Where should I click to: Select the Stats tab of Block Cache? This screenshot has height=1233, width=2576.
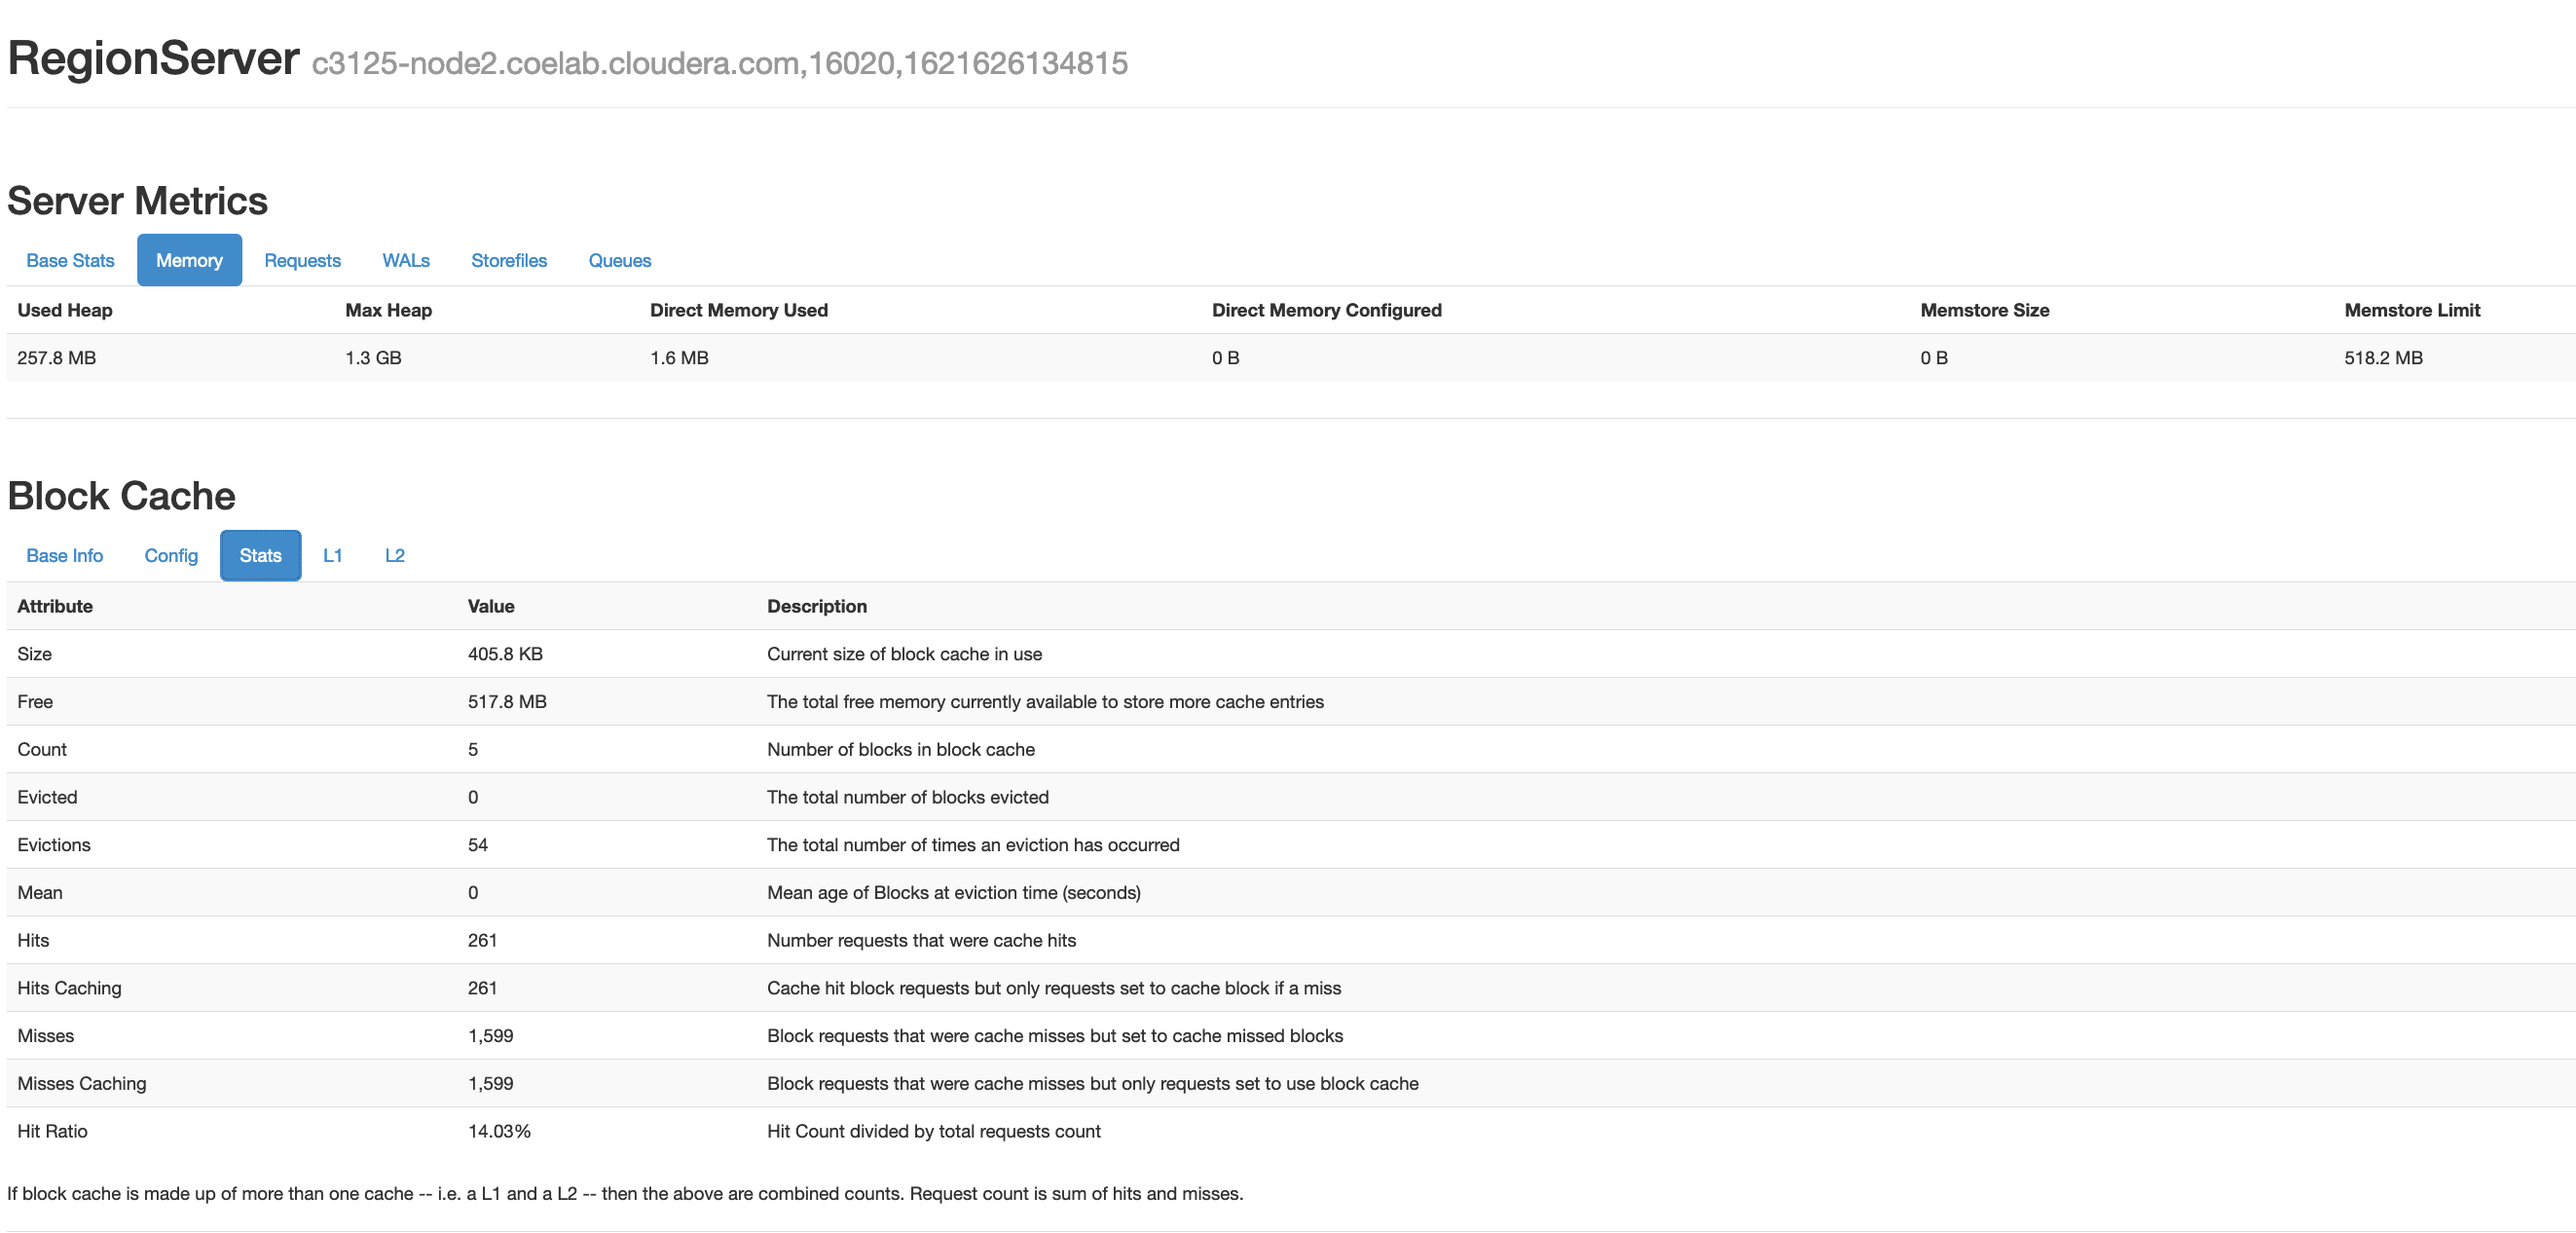259,555
